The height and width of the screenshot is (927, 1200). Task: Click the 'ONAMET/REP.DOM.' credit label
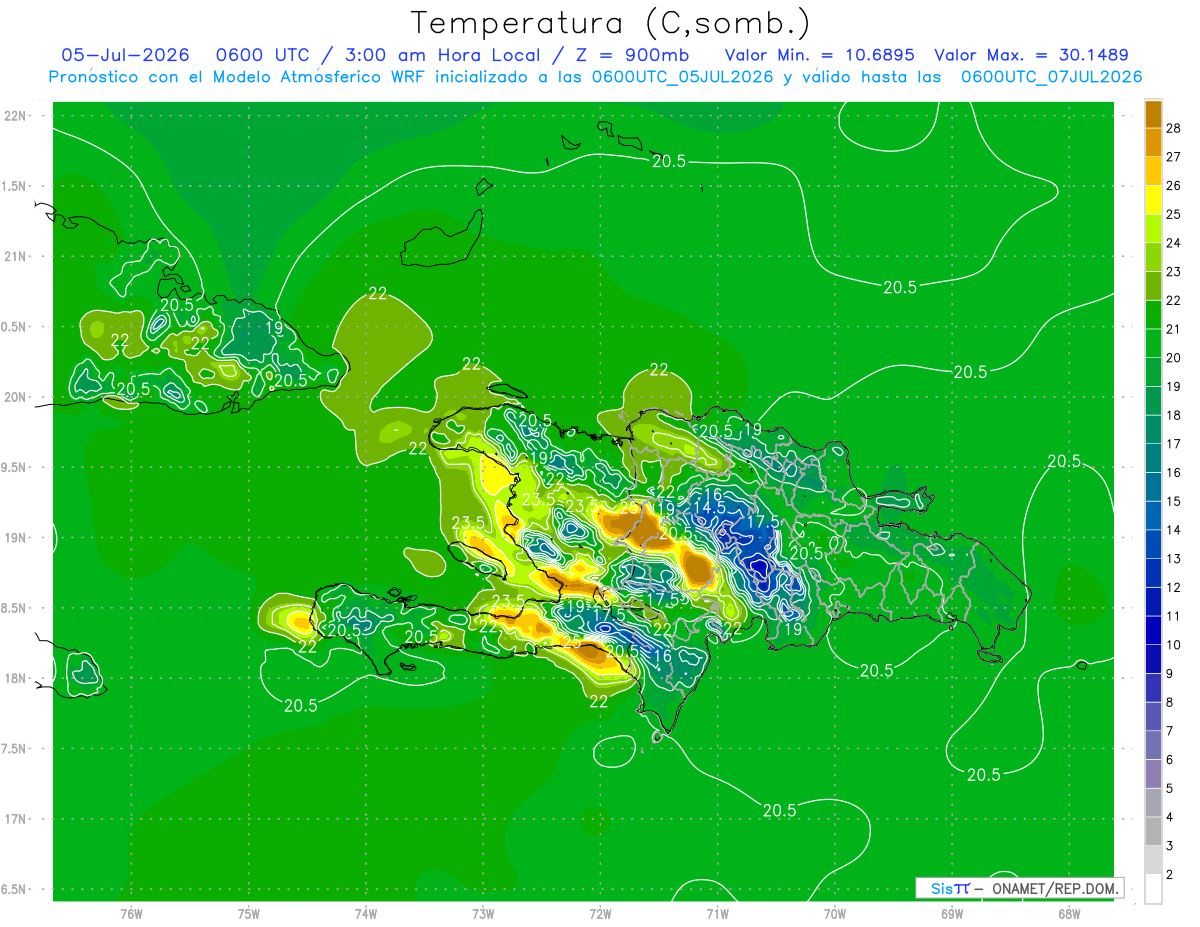1055,888
